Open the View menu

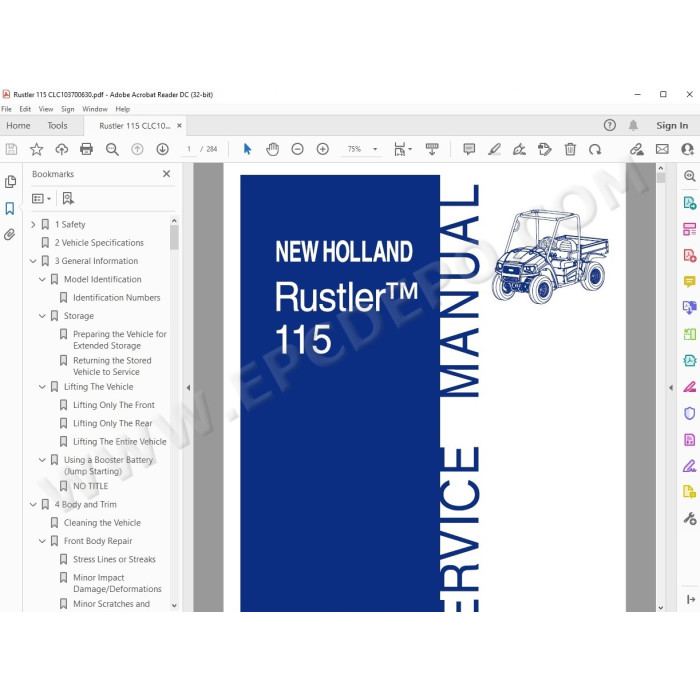[46, 109]
